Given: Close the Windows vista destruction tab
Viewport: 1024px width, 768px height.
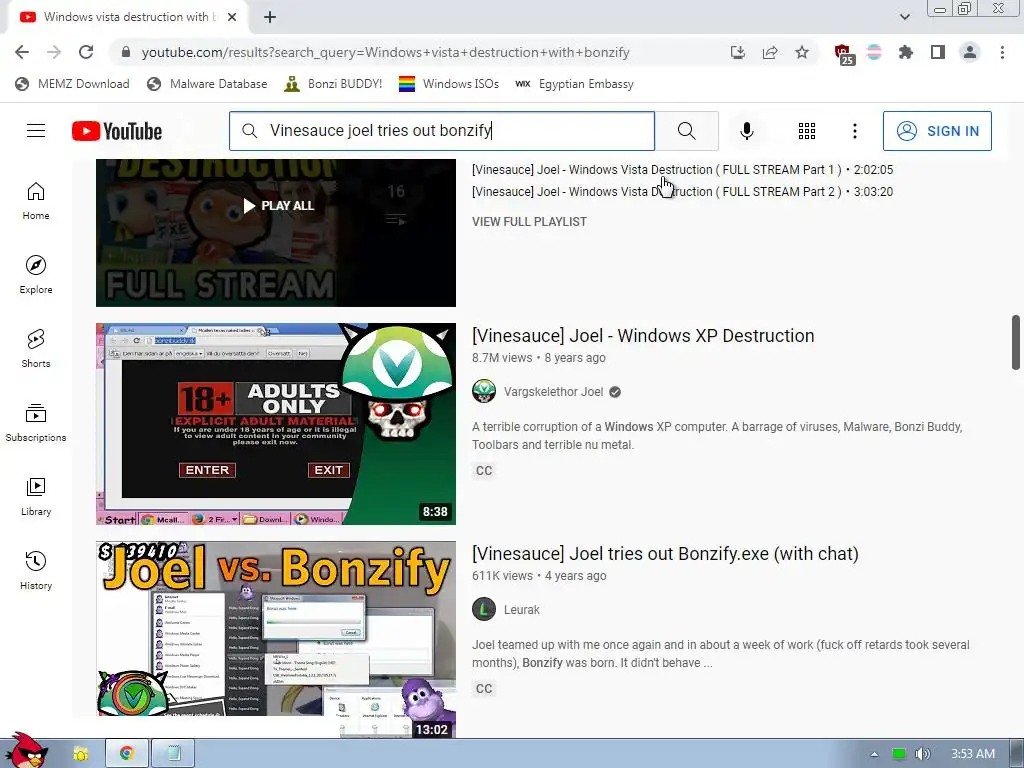Looking at the screenshot, I should tap(232, 17).
